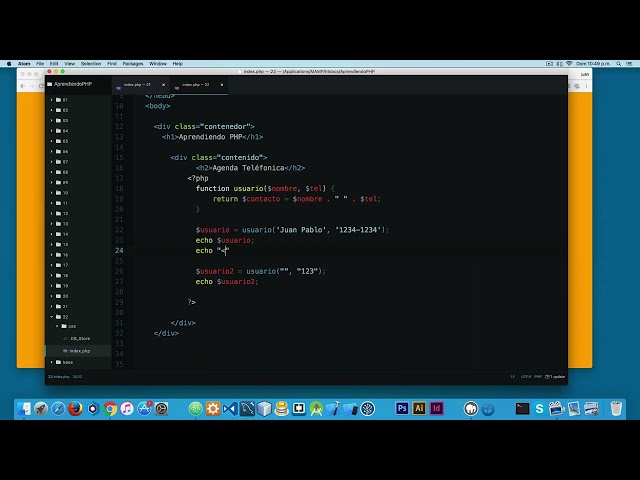640x480 pixels.
Task: Open the Trash in the dock
Action: 616,408
